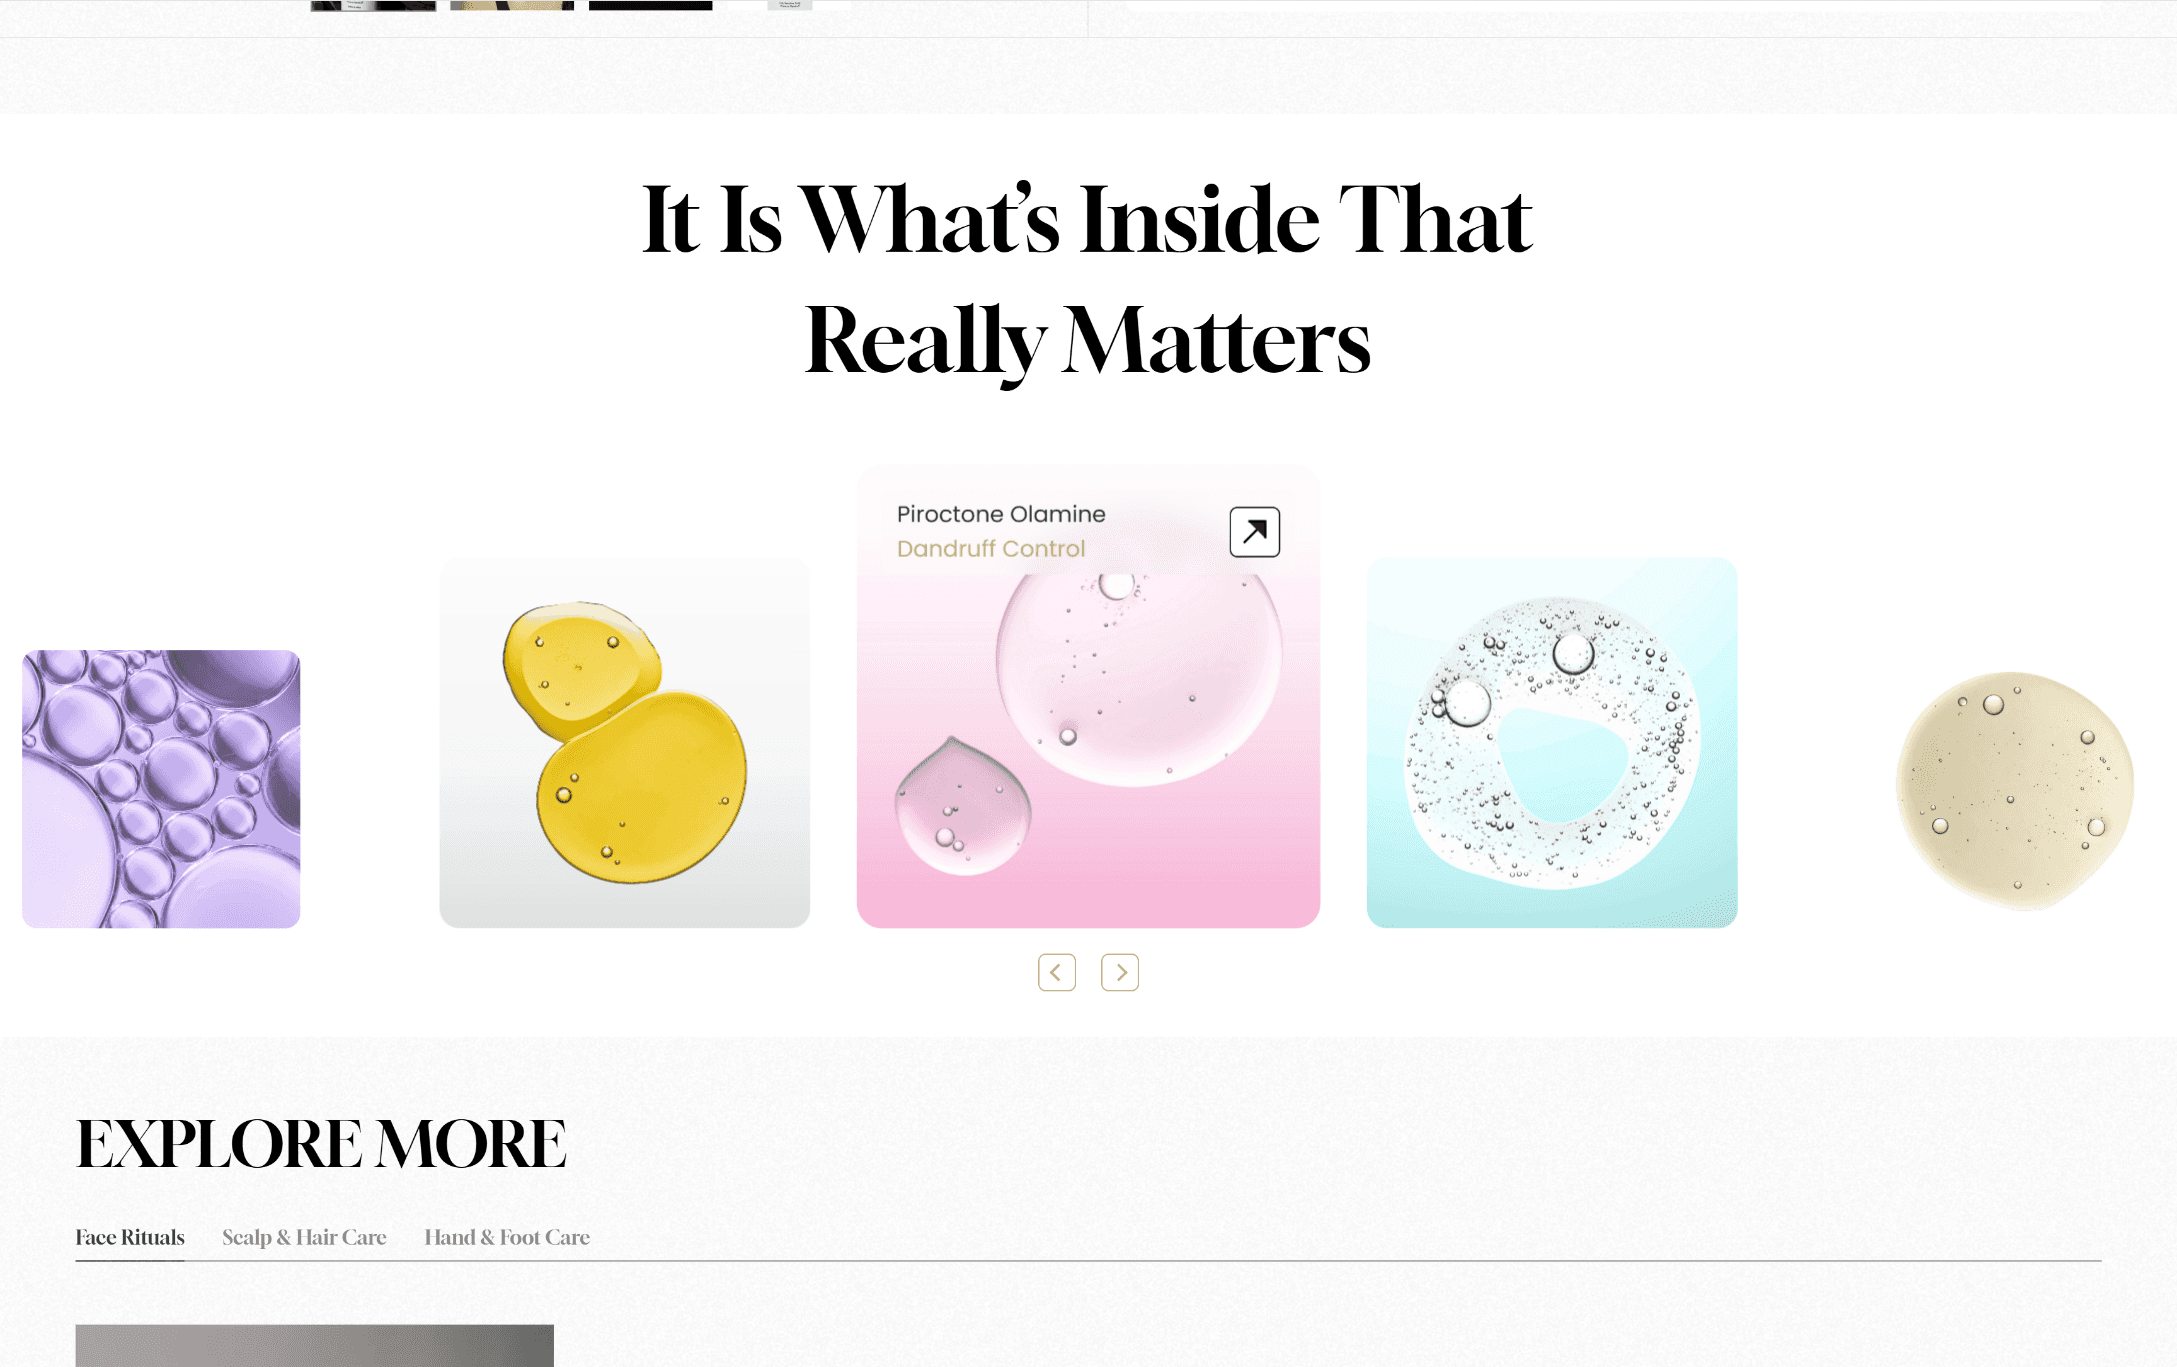Viewport: 2177px width, 1367px height.
Task: Switch to Scalp & Hair Care tab
Action: pos(304,1237)
